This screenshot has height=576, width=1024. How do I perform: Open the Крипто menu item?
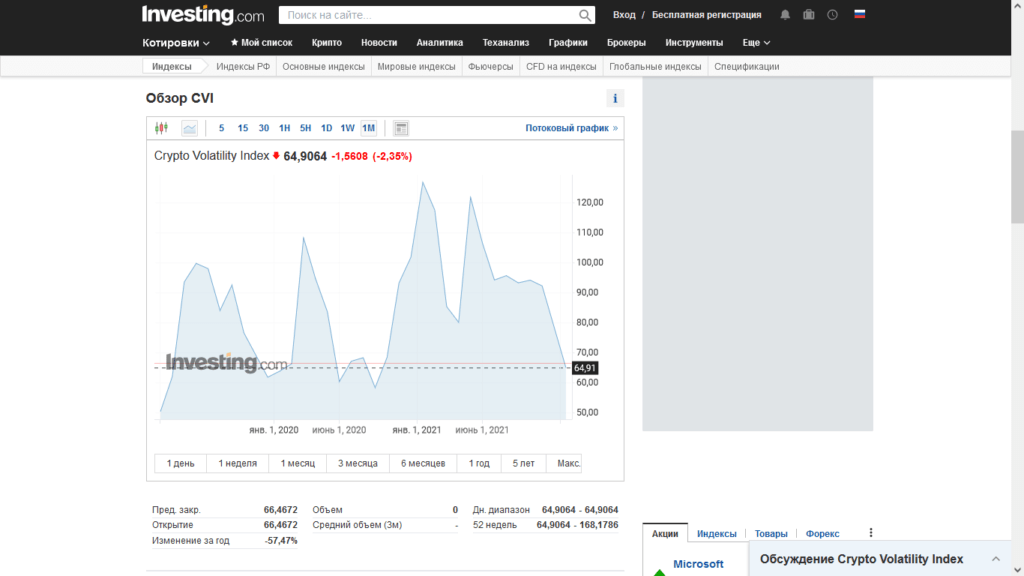tap(326, 43)
